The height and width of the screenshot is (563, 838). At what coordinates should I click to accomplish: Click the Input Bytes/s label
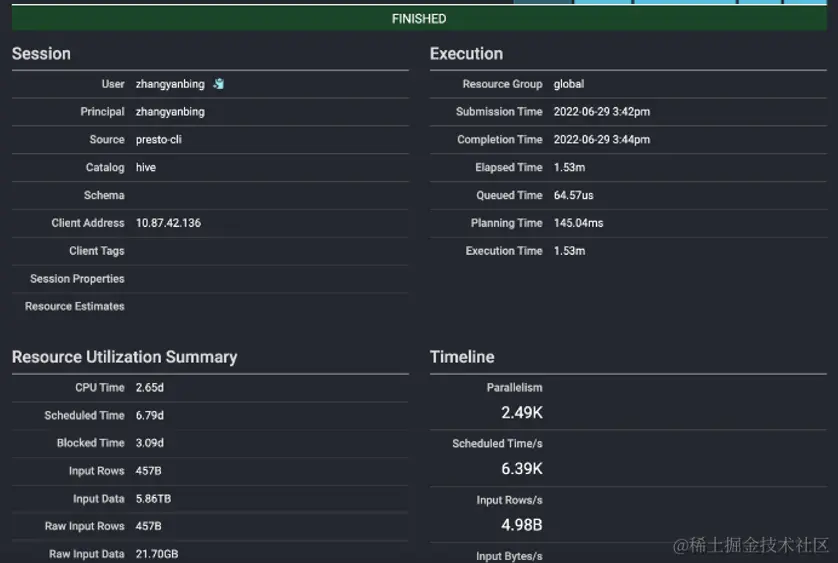tap(509, 556)
